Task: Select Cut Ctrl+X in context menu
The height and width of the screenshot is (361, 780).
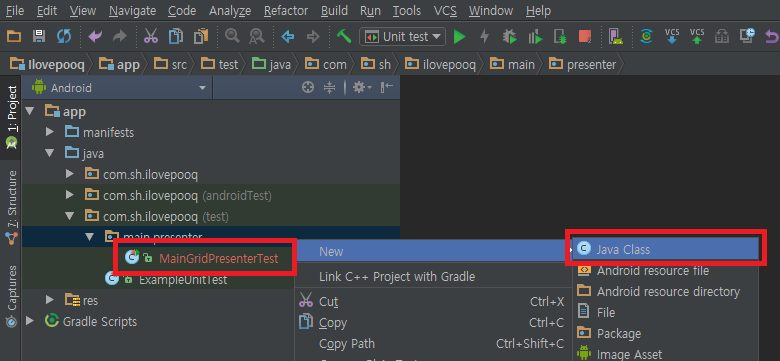Action: [432, 301]
